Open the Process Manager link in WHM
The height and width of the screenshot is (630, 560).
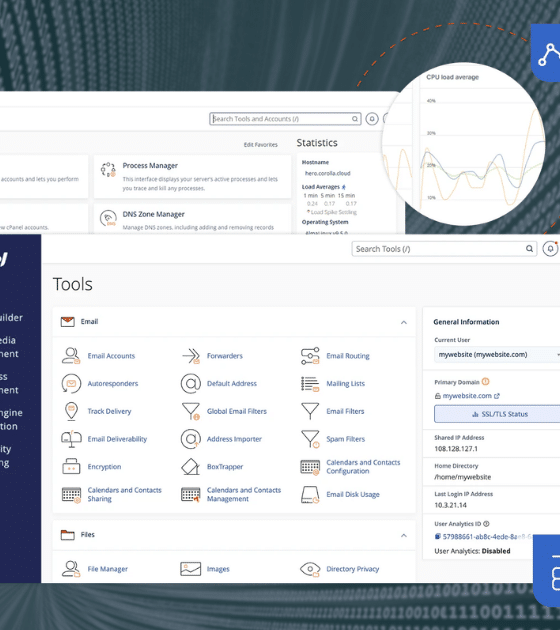coord(150,166)
